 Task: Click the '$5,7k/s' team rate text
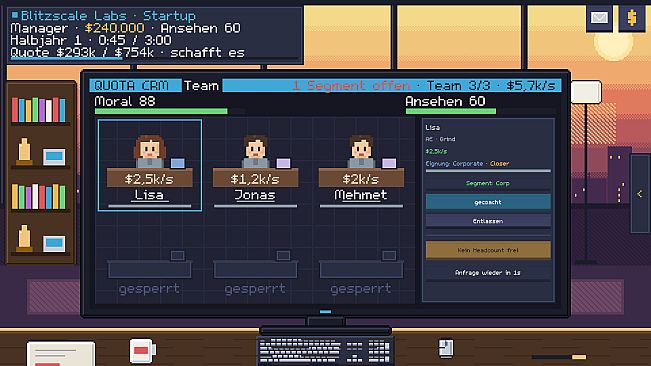tap(531, 85)
